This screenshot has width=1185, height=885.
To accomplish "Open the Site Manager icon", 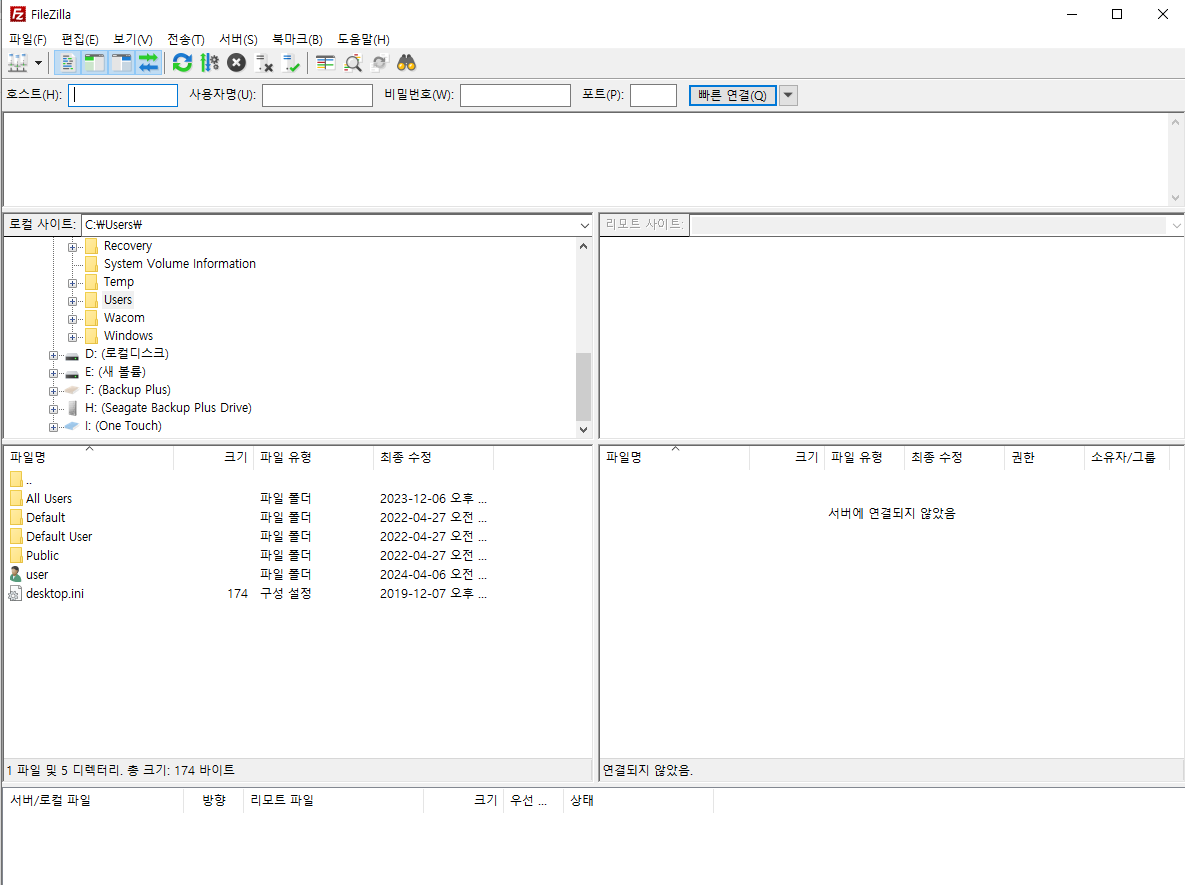I will click(x=17, y=63).
